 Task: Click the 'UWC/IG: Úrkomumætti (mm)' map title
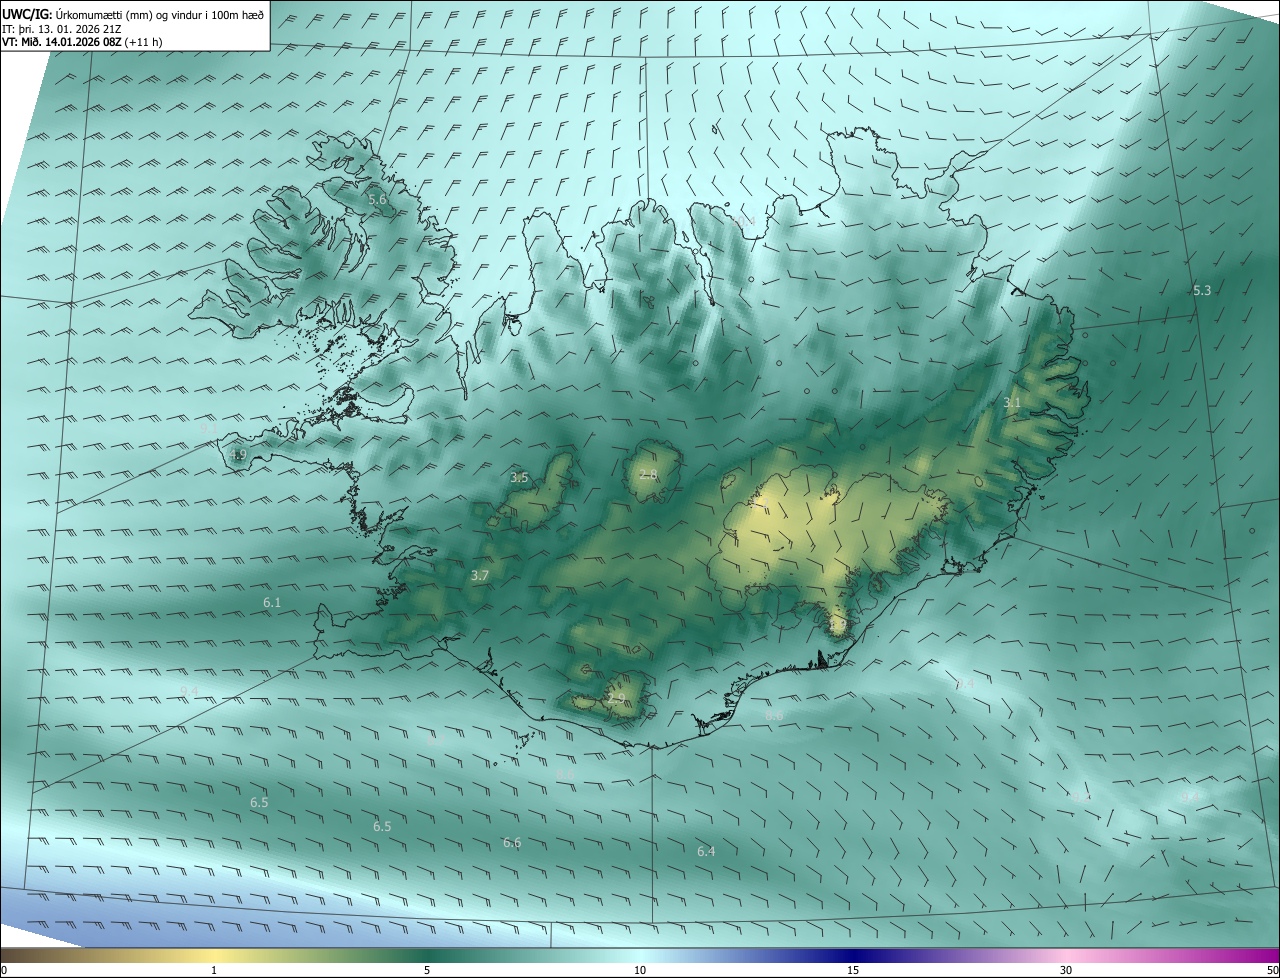(134, 14)
